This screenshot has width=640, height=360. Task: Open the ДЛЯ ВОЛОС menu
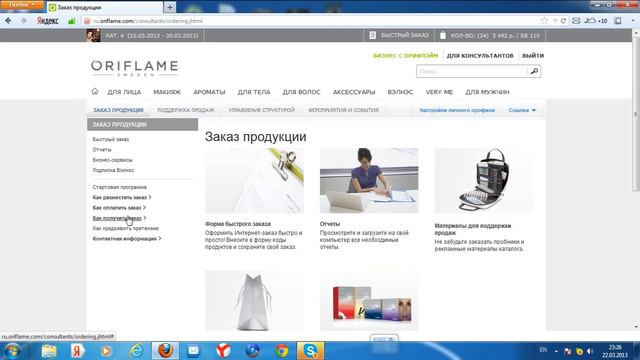pyautogui.click(x=301, y=92)
